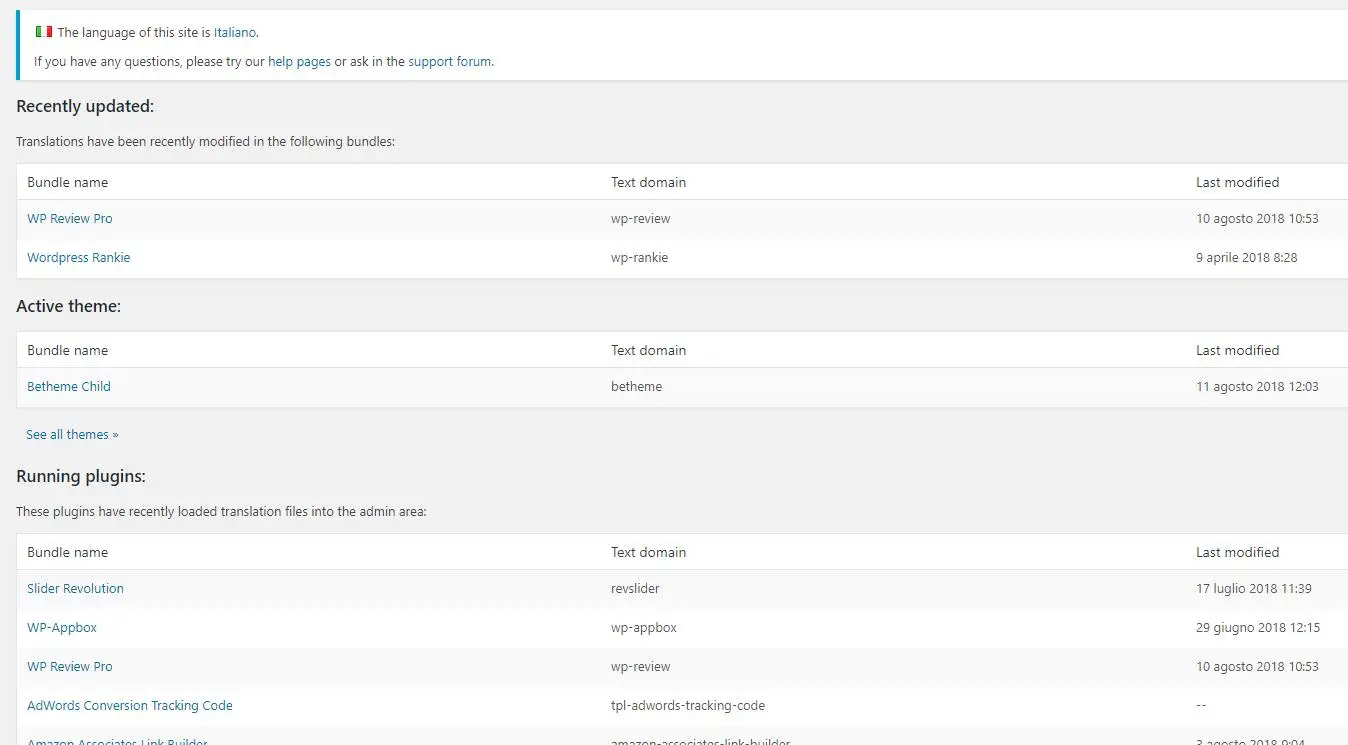1348x745 pixels.
Task: Click the date 17 luglio 2018 11:39
Action: tap(1254, 589)
